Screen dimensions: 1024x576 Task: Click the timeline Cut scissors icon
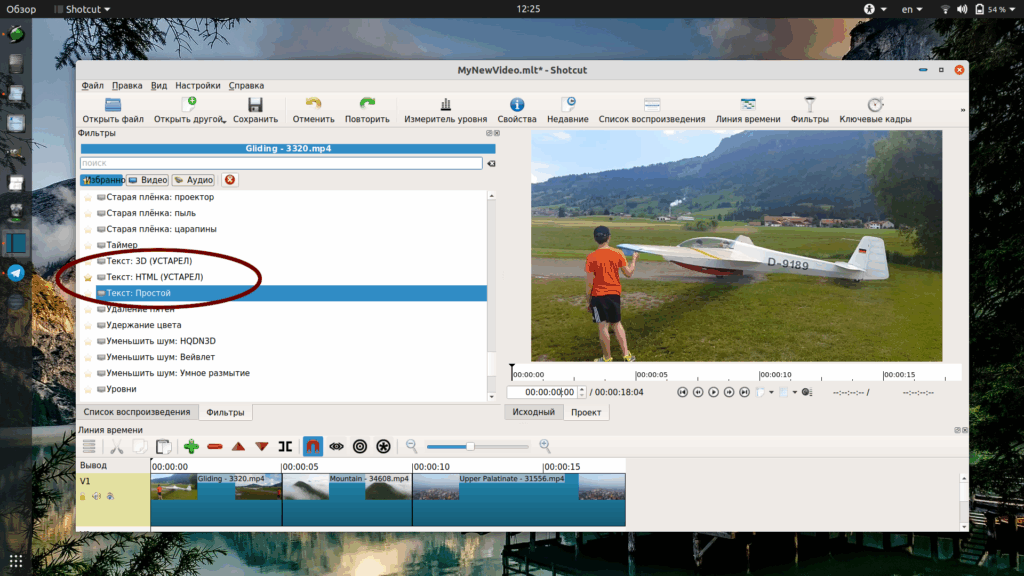pos(116,447)
